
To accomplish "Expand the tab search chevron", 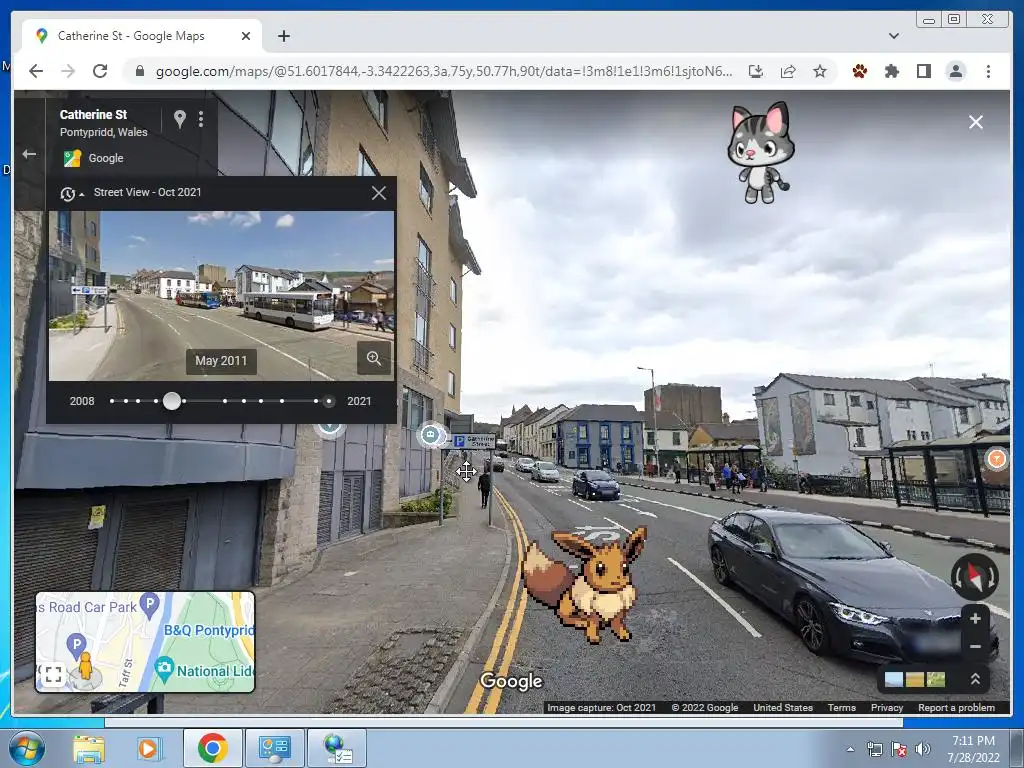I will coord(893,36).
